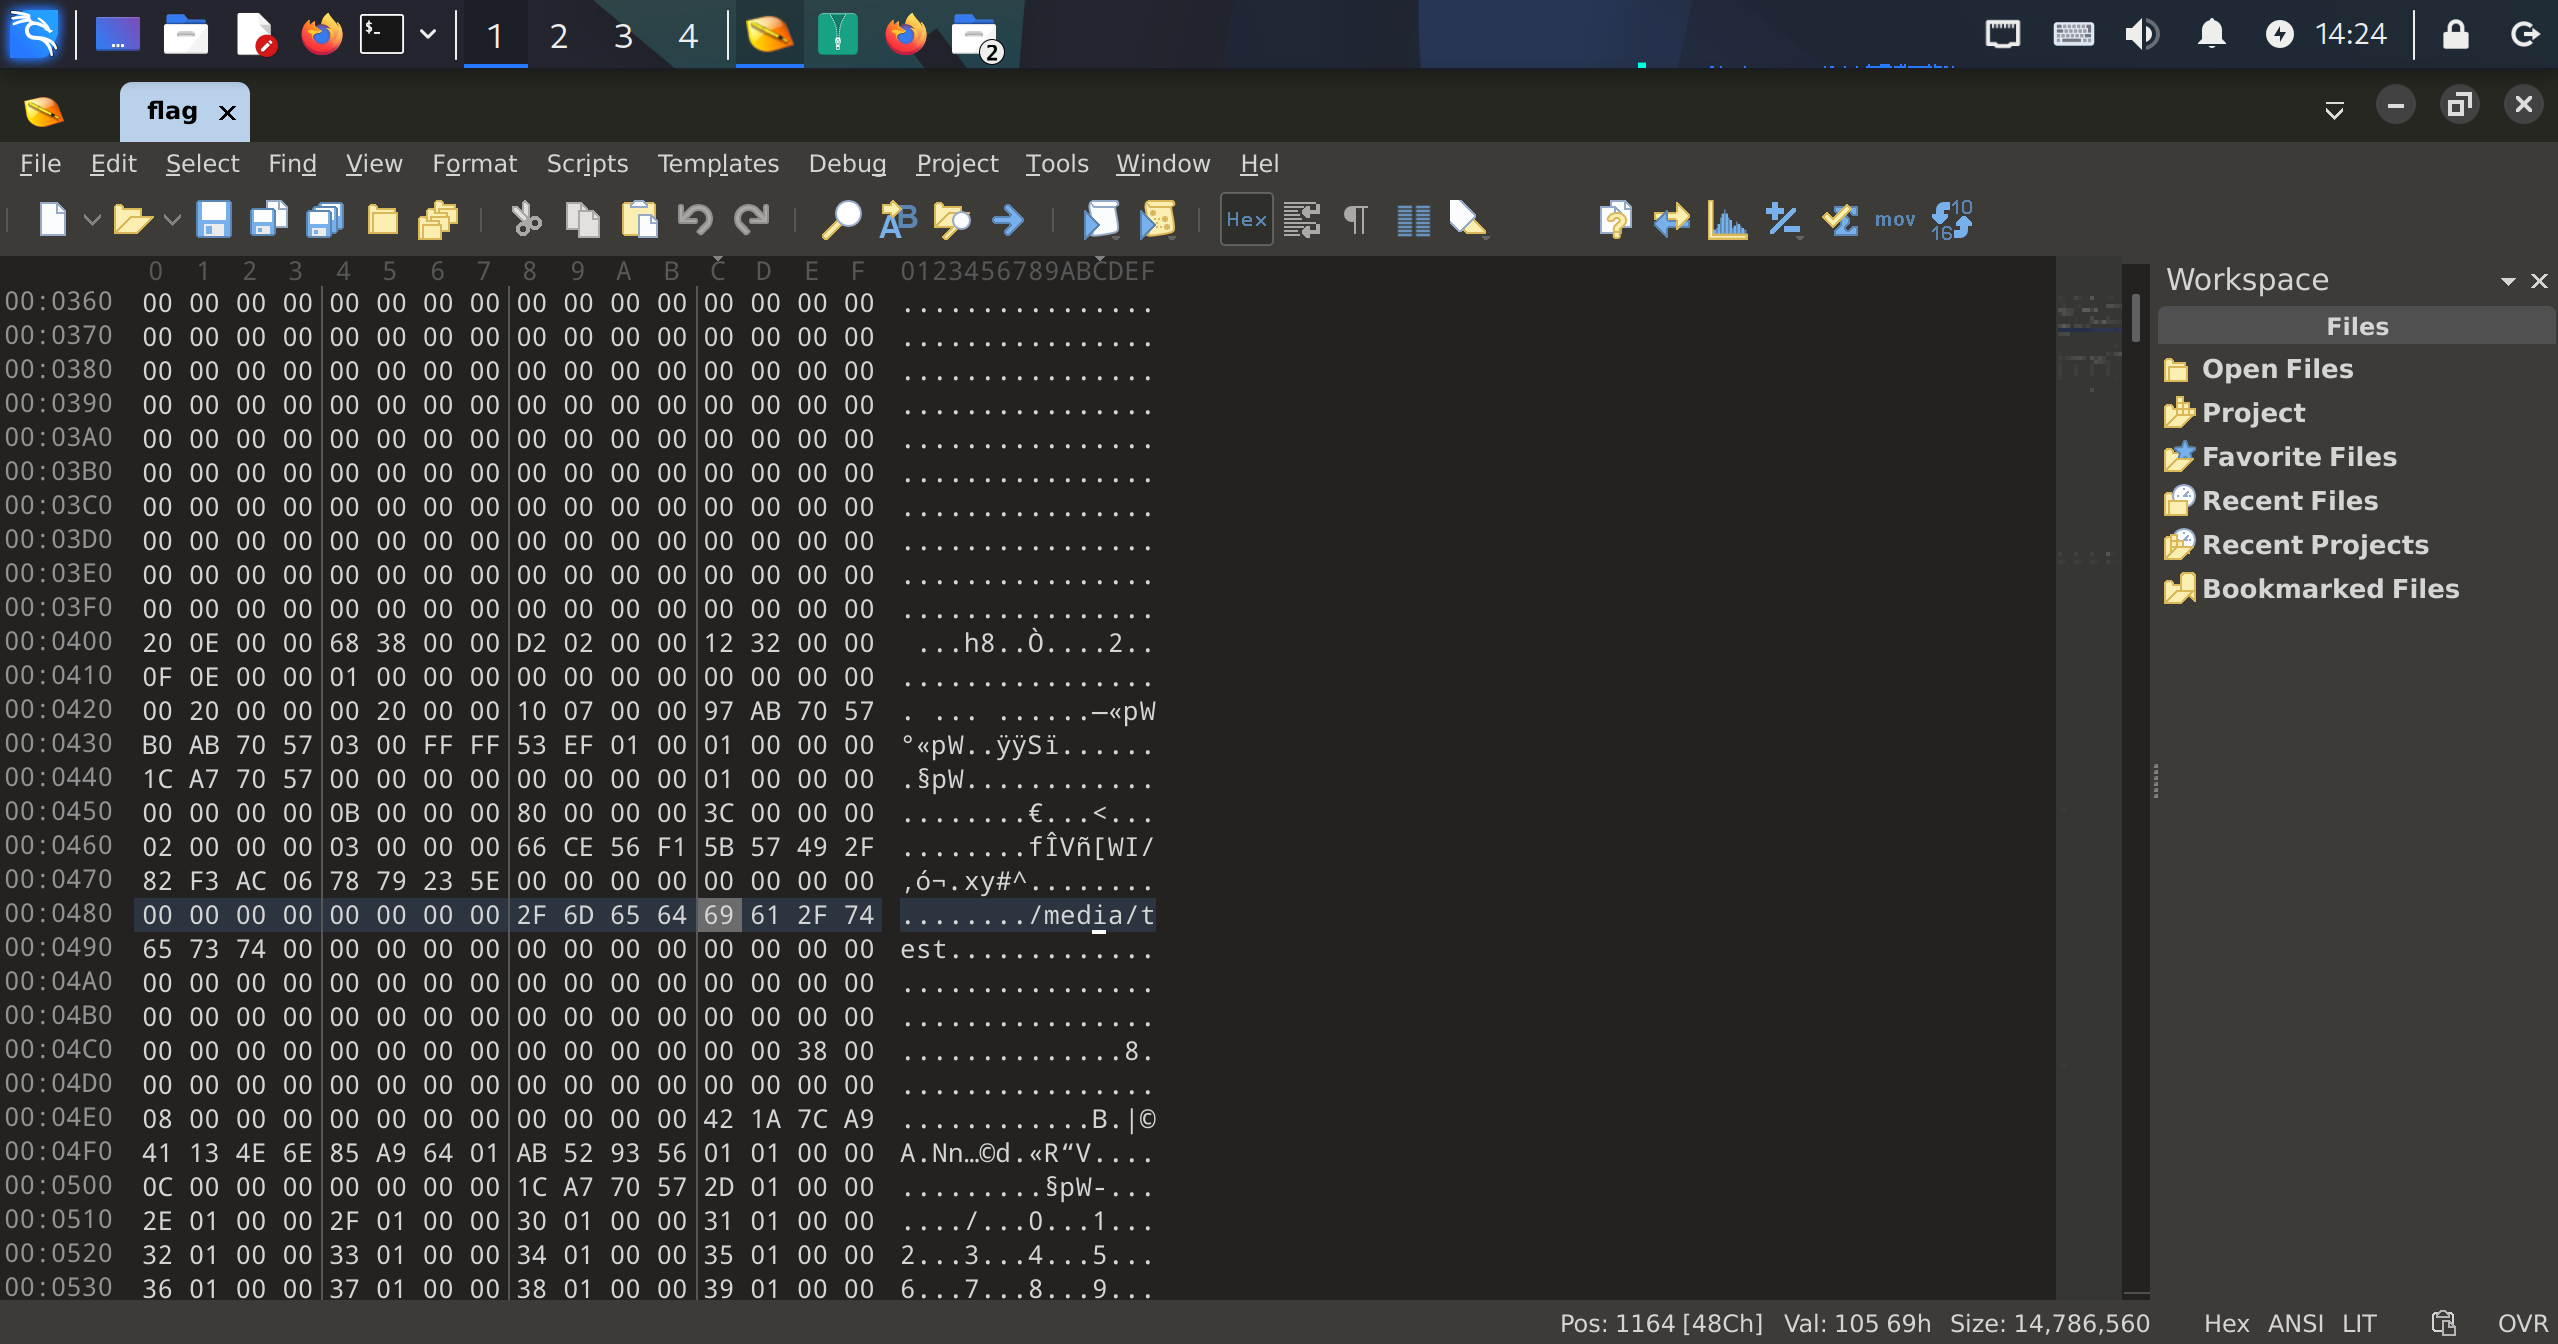Toggle LIT endian setting in status bar
The width and height of the screenshot is (2558, 1344).
pyautogui.click(x=2359, y=1323)
